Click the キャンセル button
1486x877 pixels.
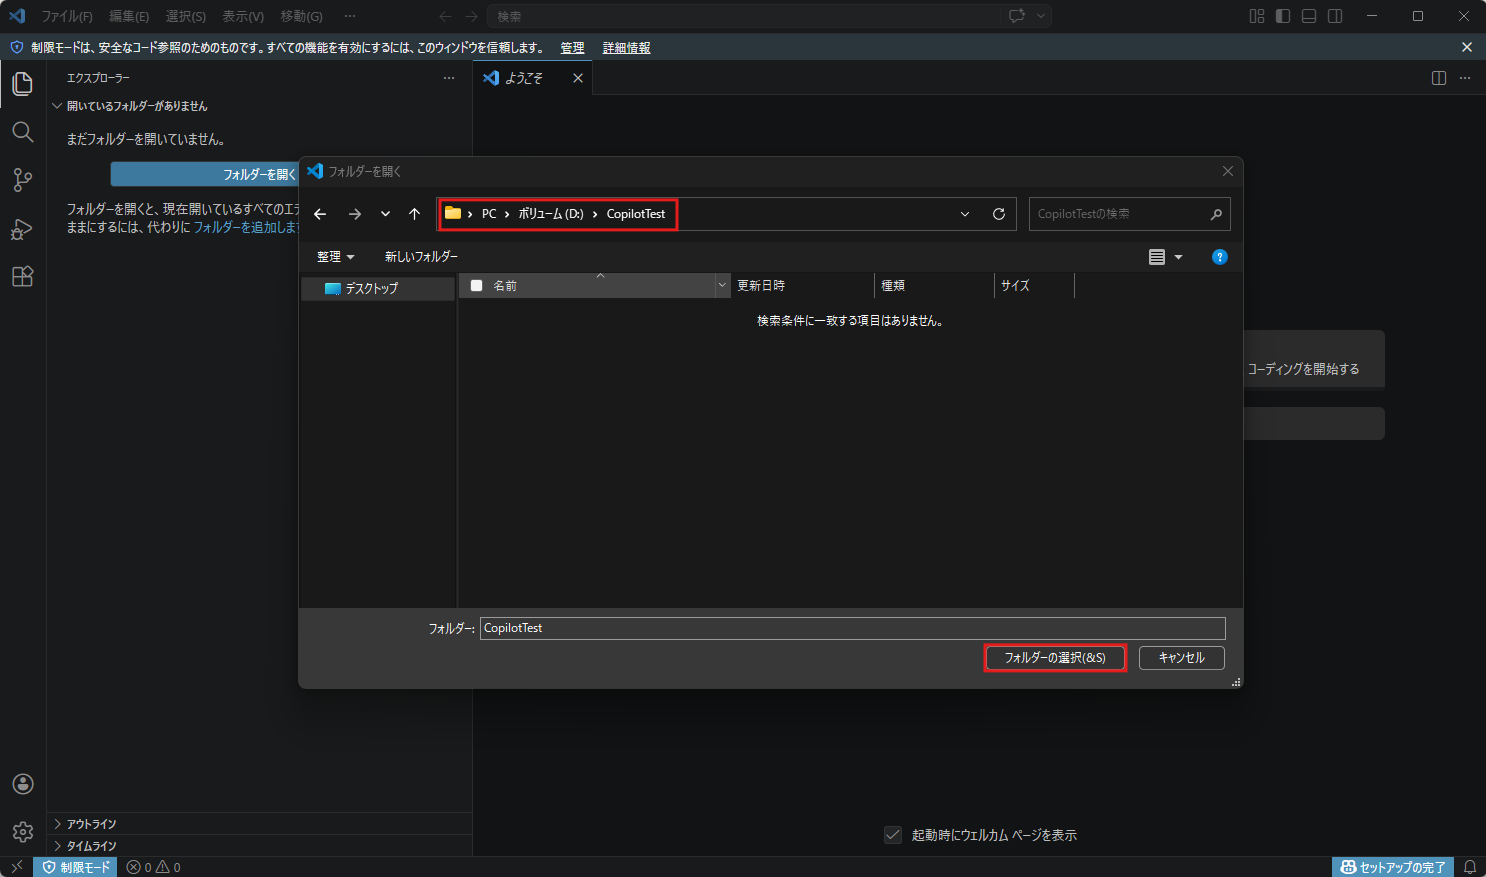[x=1181, y=658]
